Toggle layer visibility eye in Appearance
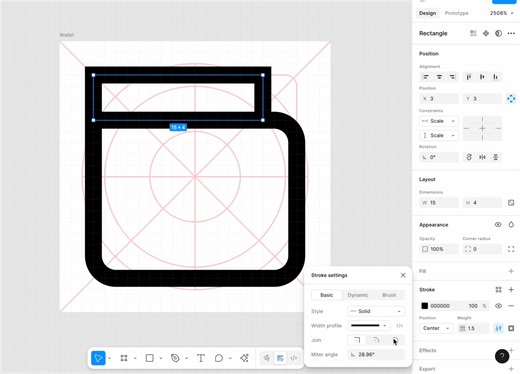This screenshot has width=520, height=374. click(498, 225)
